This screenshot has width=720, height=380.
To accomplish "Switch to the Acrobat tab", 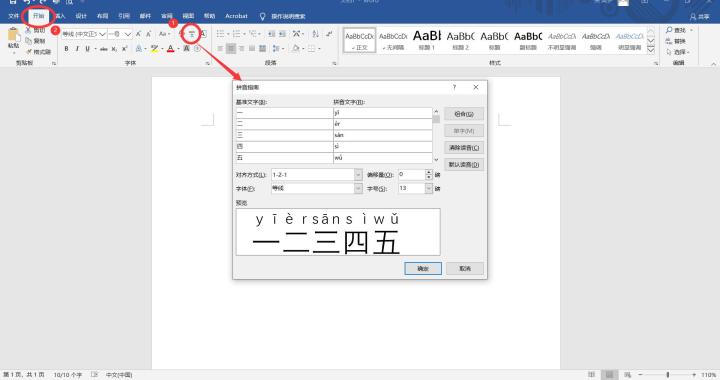I will pos(236,16).
